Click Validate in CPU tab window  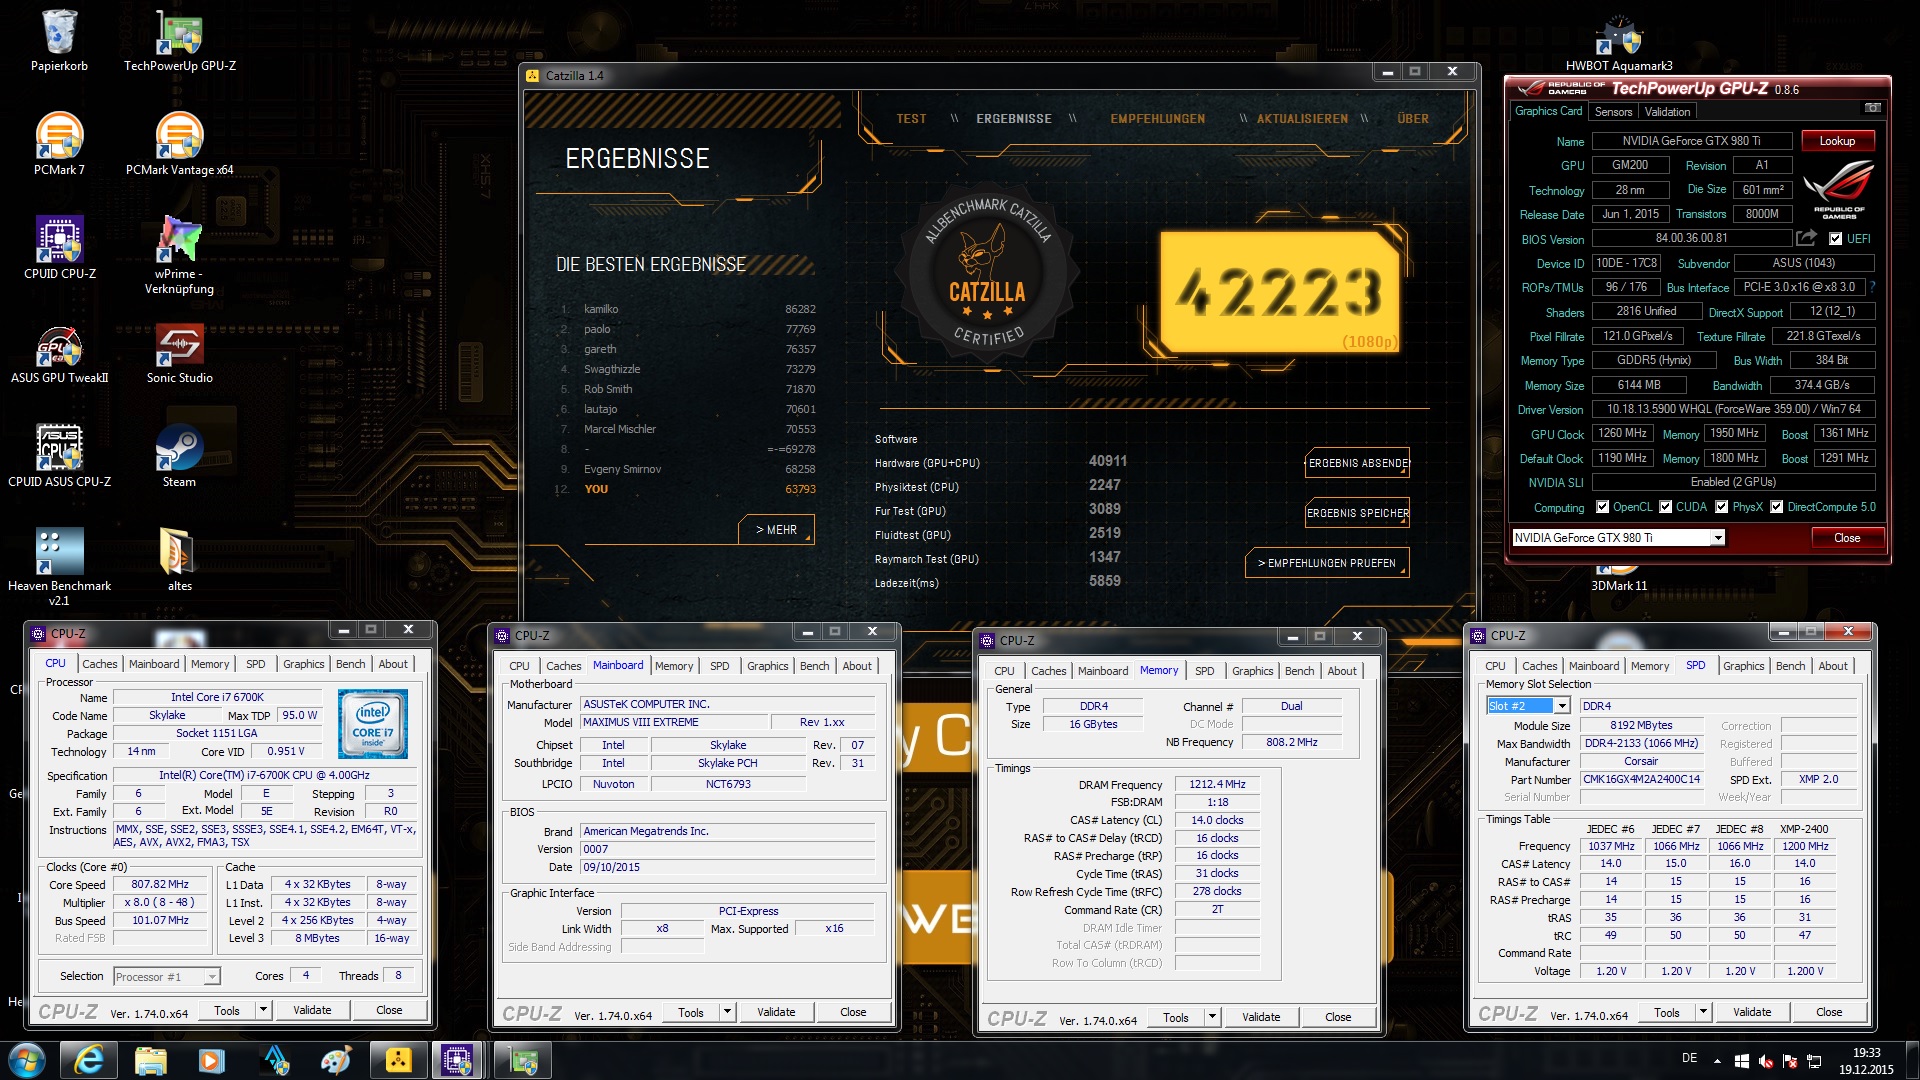tap(312, 1010)
